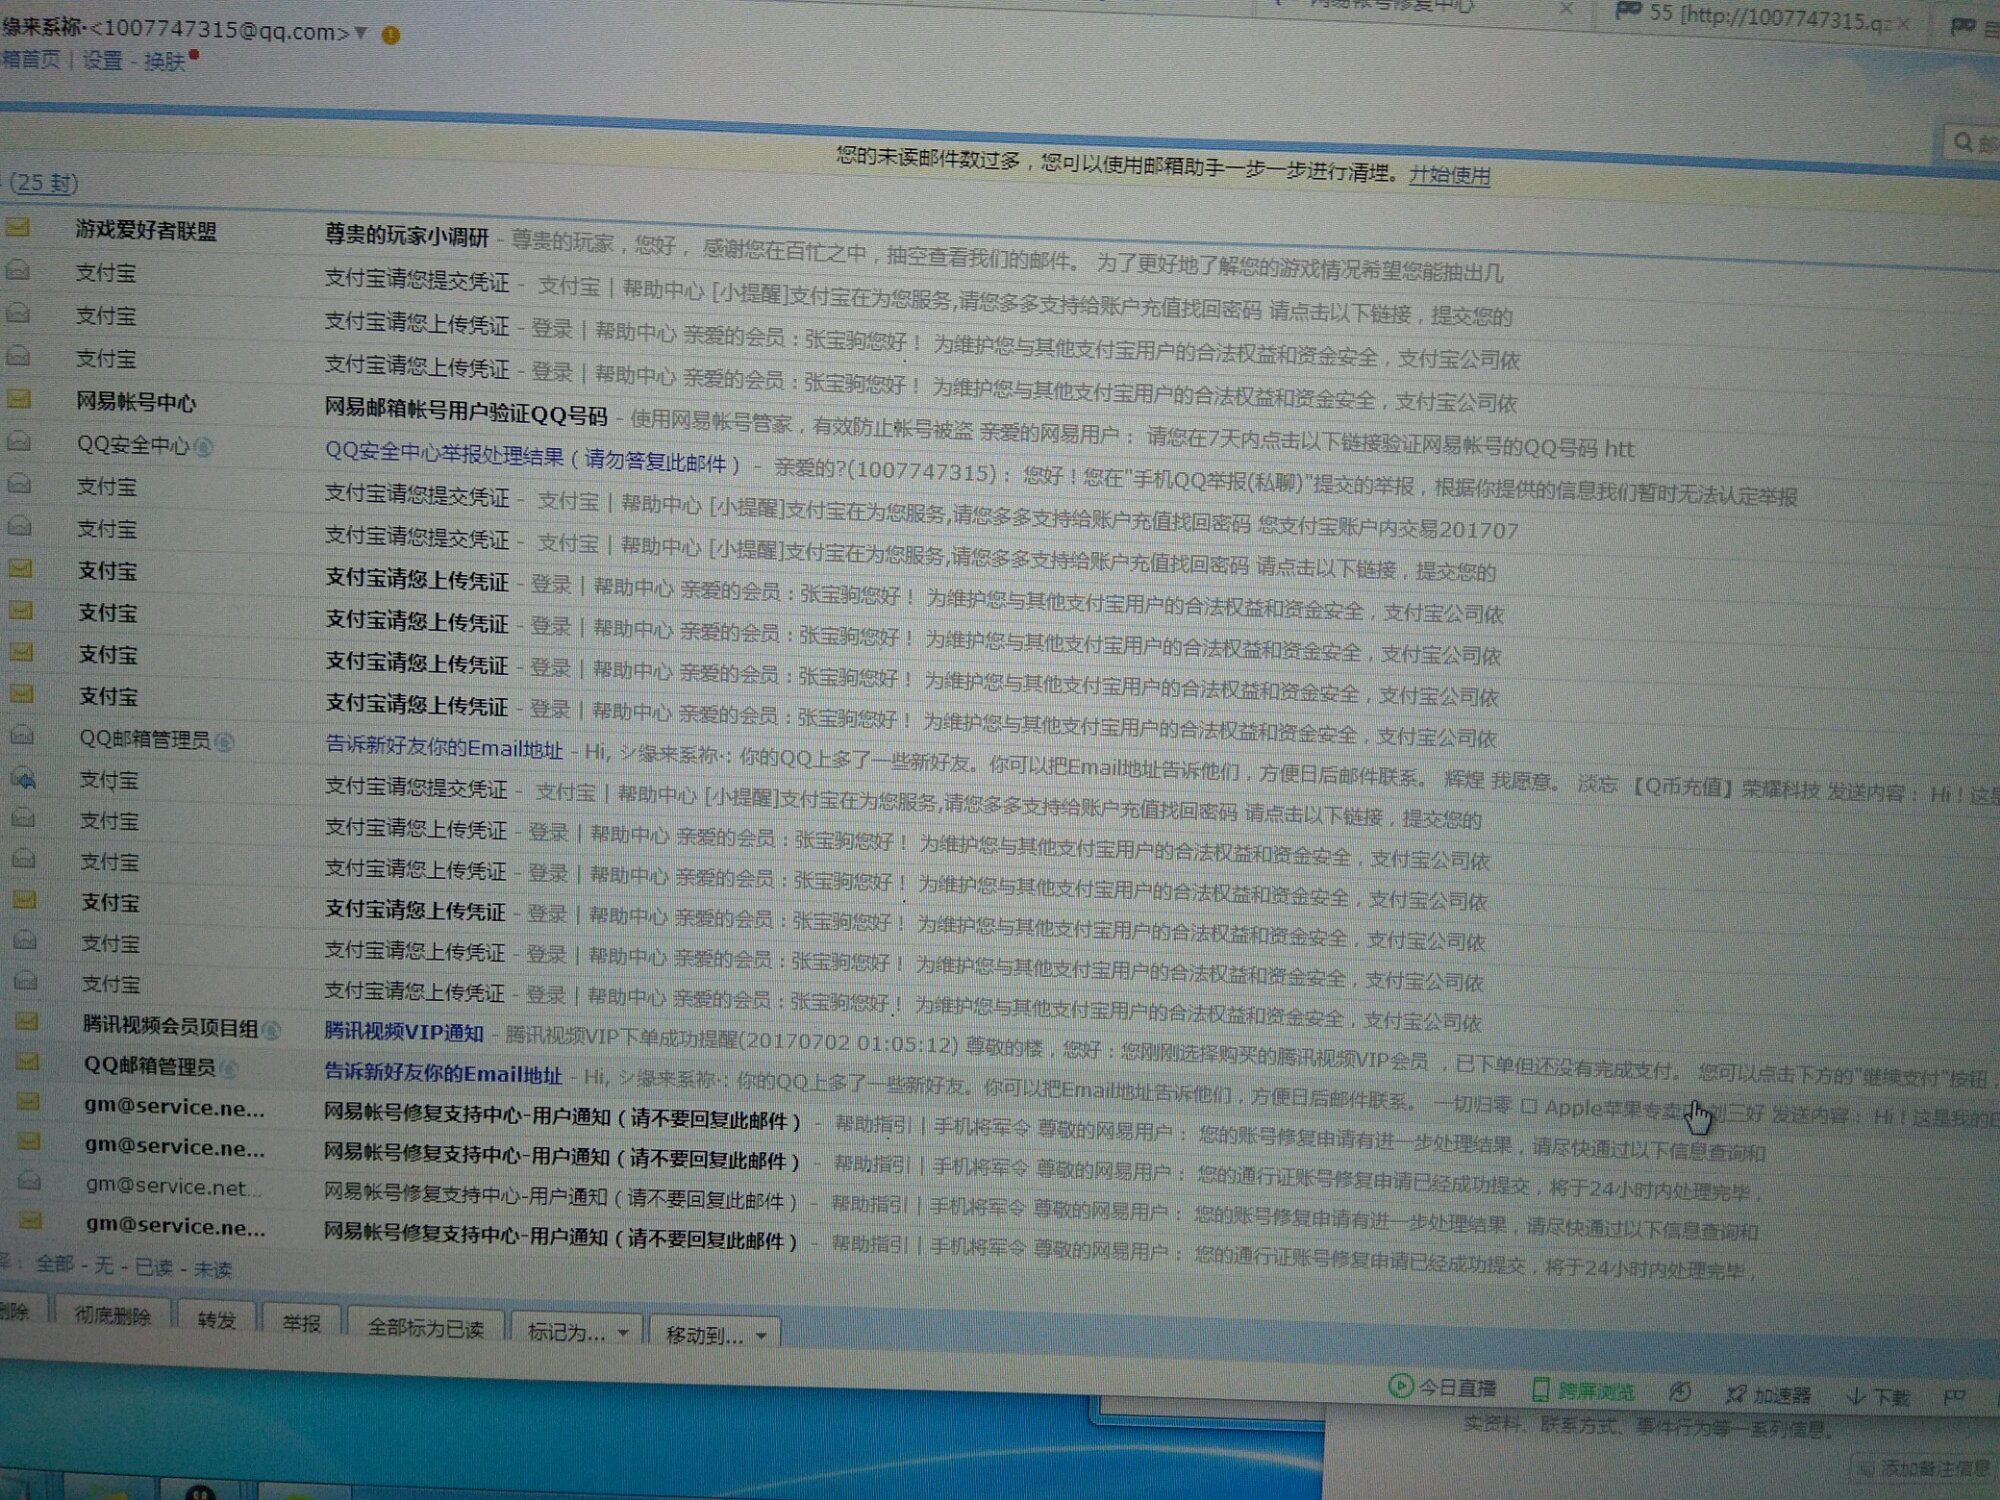The height and width of the screenshot is (1500, 2000).
Task: Click the verified badge next to QQ安全中心
Action: coord(203,447)
